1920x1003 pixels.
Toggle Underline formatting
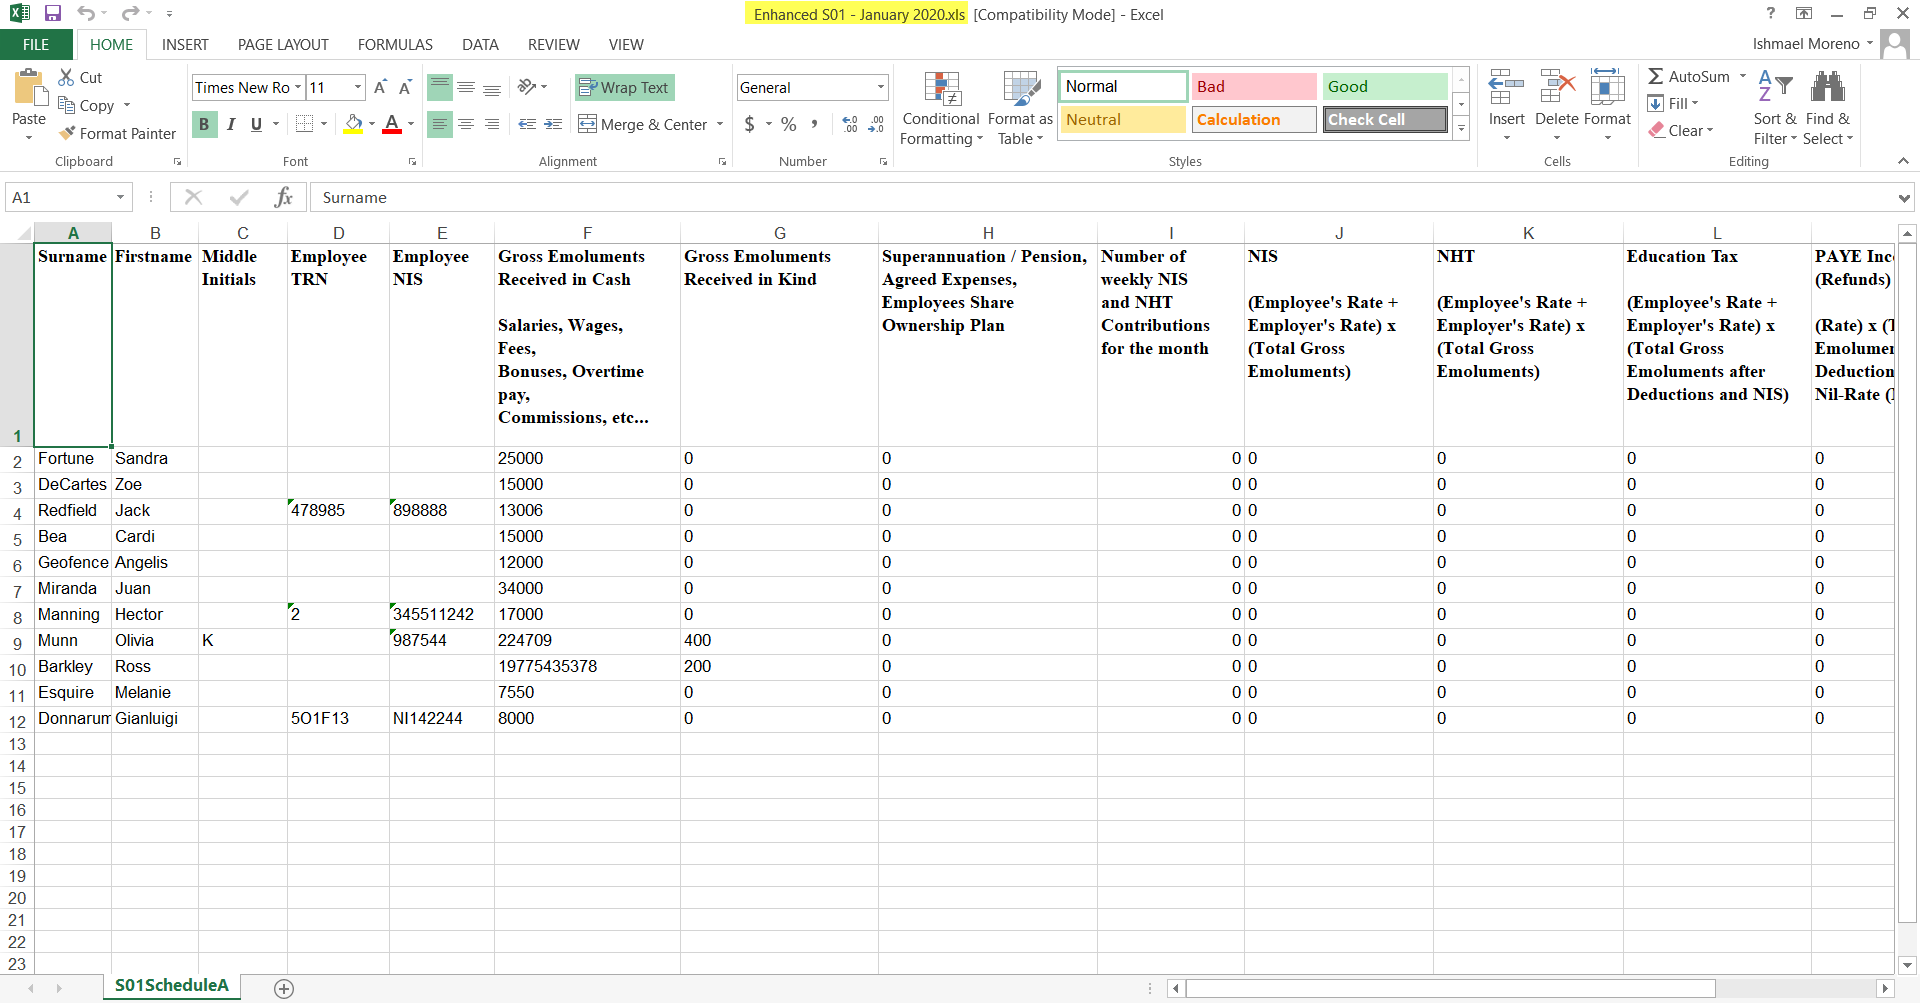click(x=257, y=124)
